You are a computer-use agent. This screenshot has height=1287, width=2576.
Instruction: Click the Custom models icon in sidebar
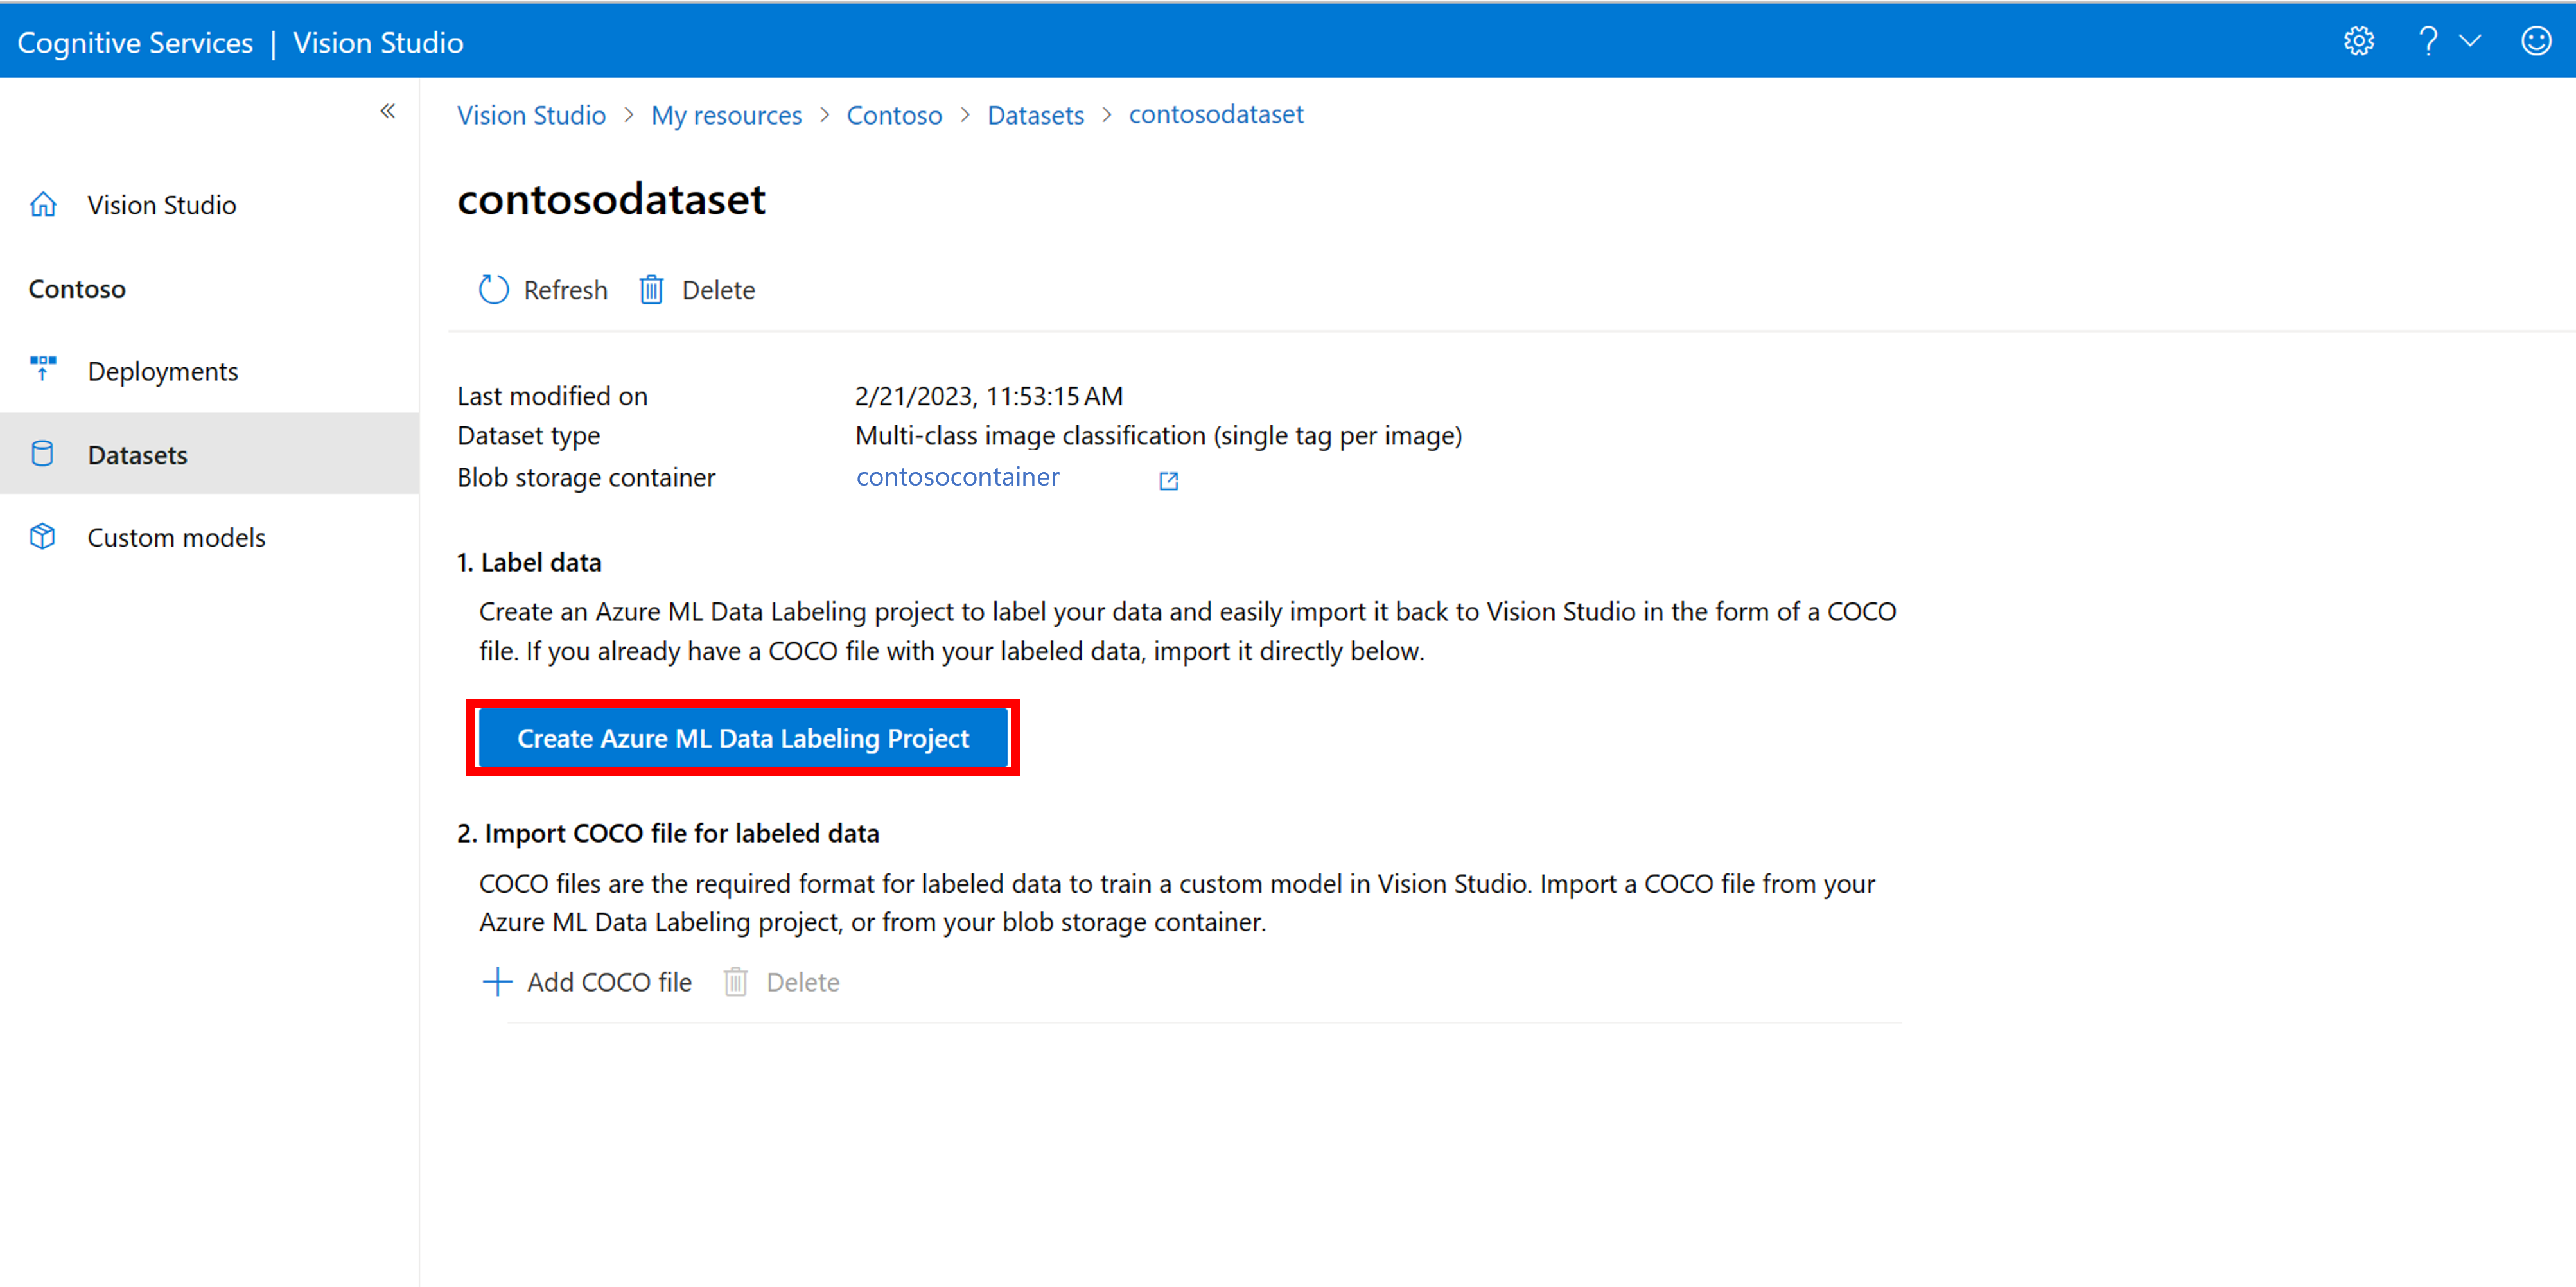click(x=44, y=536)
